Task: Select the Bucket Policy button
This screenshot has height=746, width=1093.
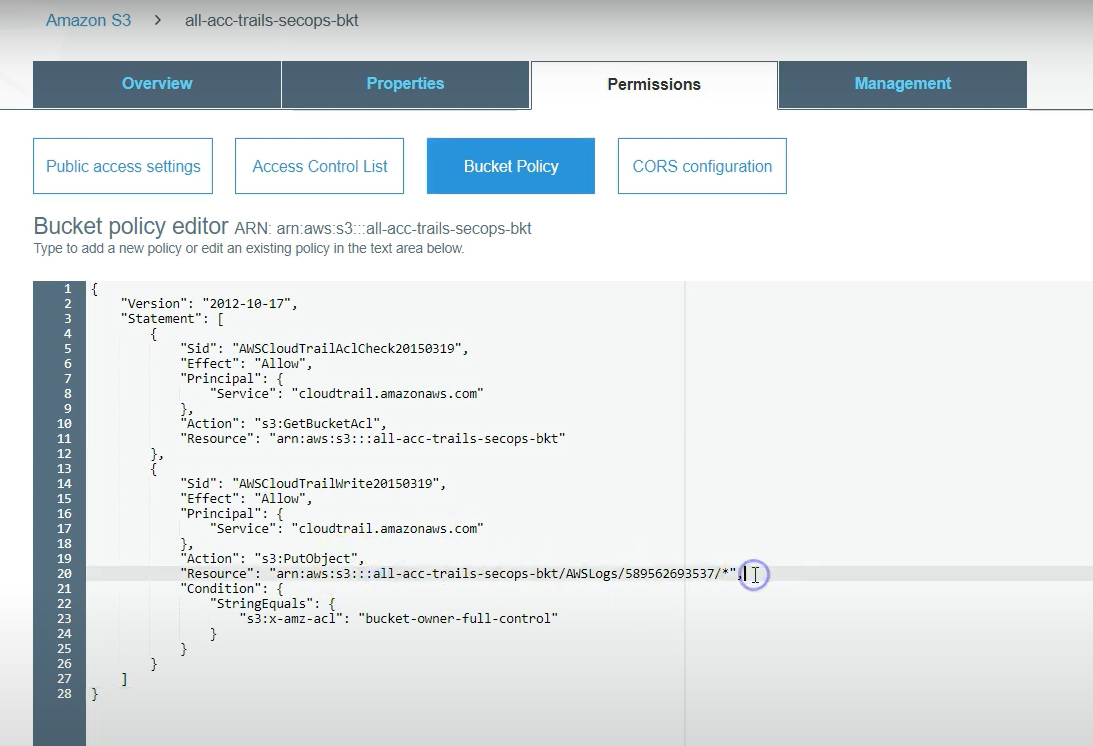Action: click(511, 166)
